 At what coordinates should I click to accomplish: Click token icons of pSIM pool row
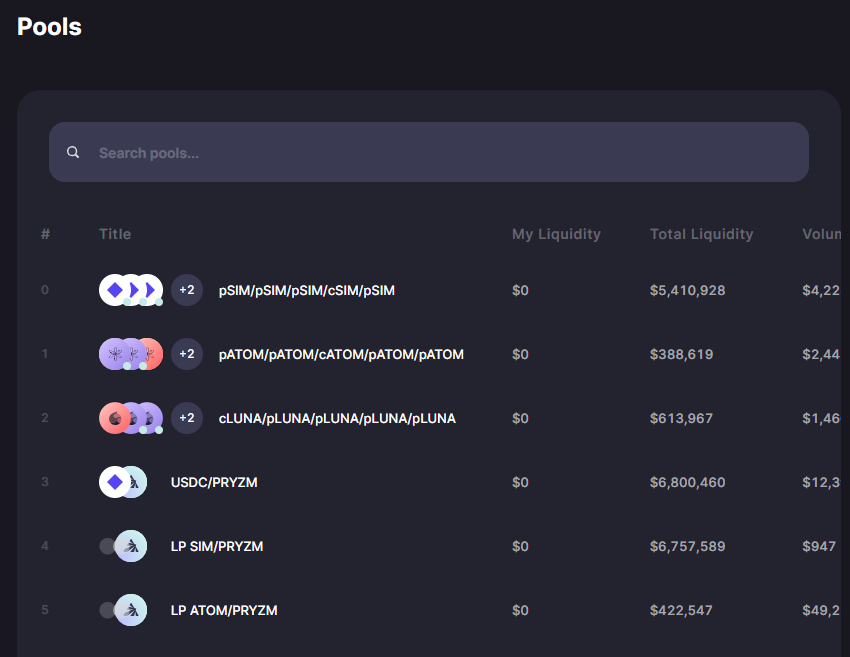[x=131, y=290]
